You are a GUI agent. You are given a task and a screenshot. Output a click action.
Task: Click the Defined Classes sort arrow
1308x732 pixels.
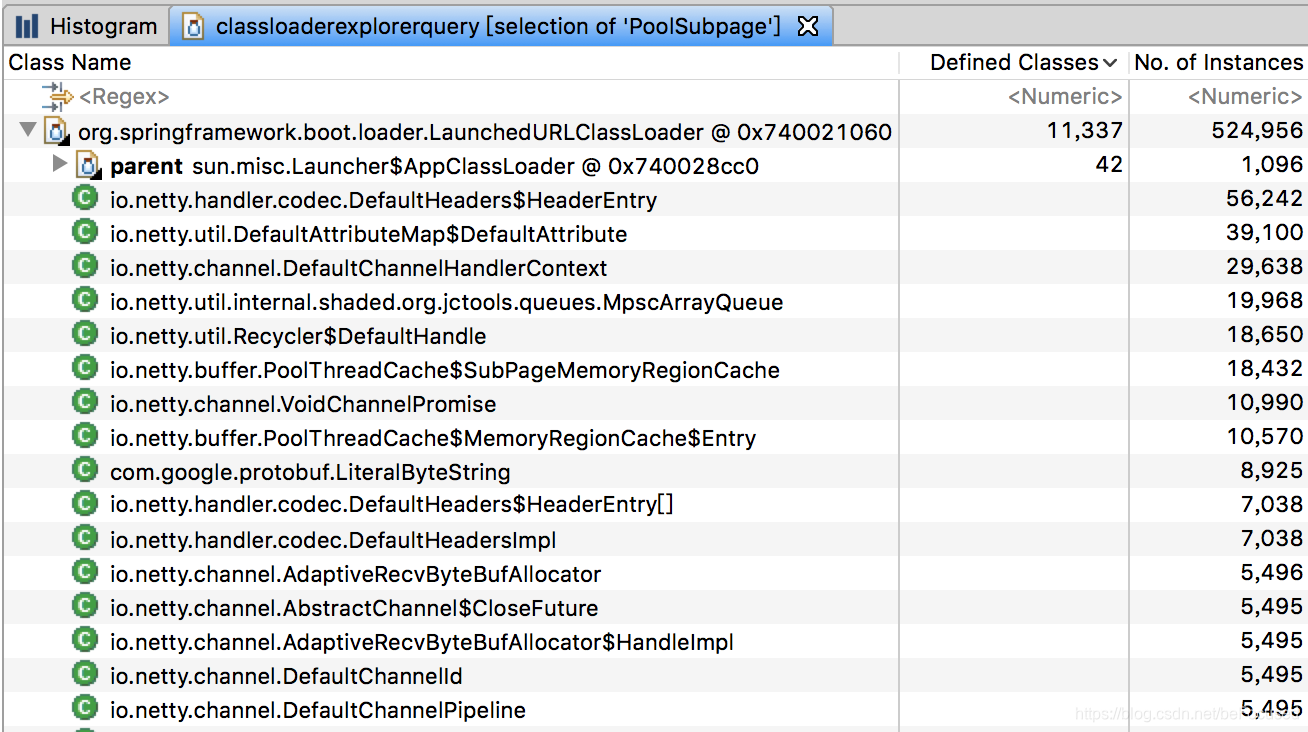pyautogui.click(x=1110, y=63)
